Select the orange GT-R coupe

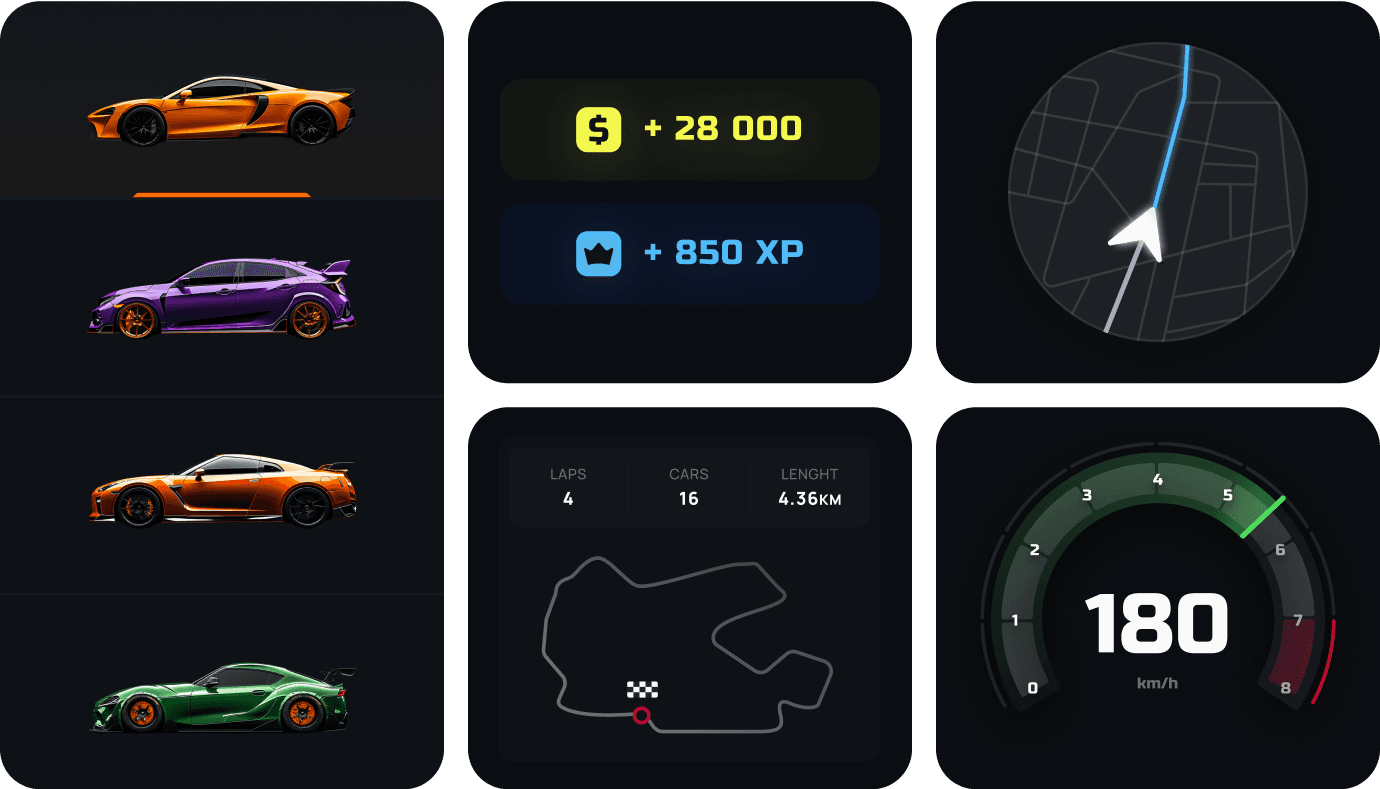pyautogui.click(x=221, y=490)
